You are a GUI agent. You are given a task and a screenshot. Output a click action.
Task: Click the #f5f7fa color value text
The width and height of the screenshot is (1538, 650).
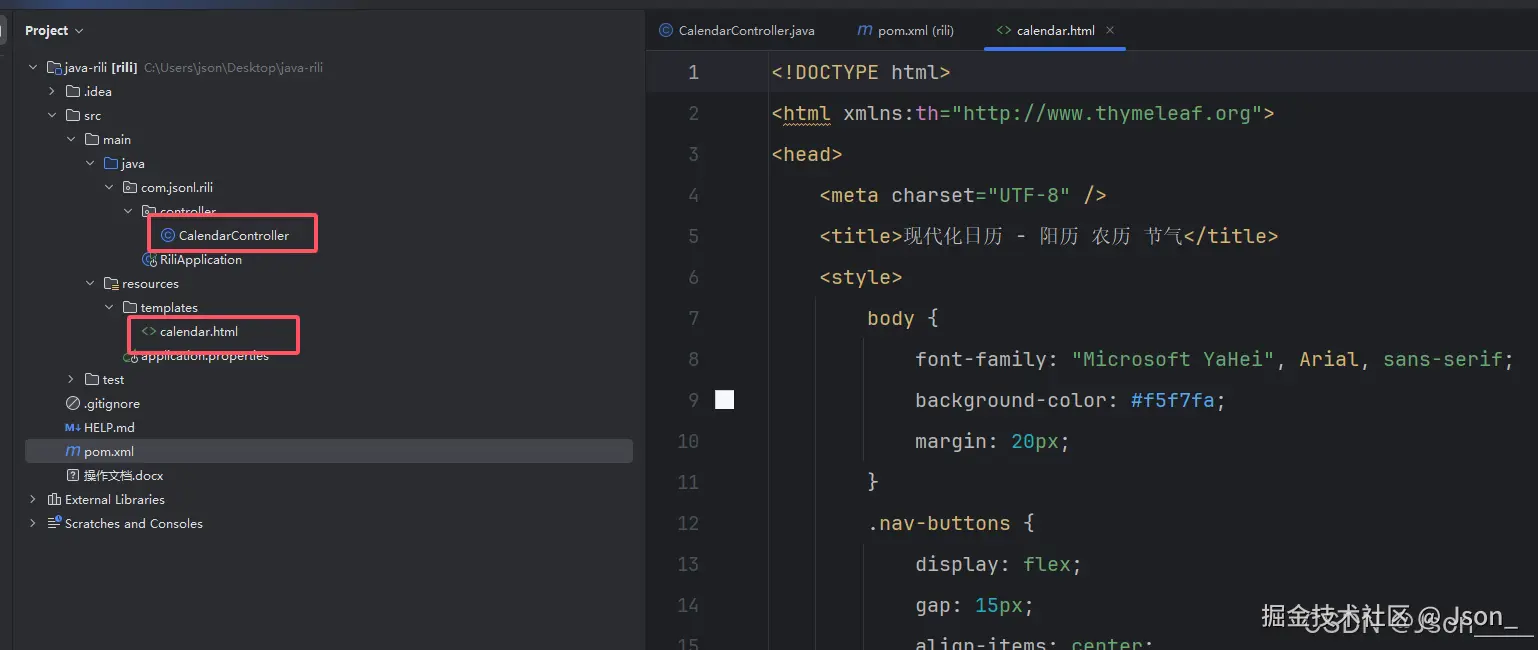1173,400
